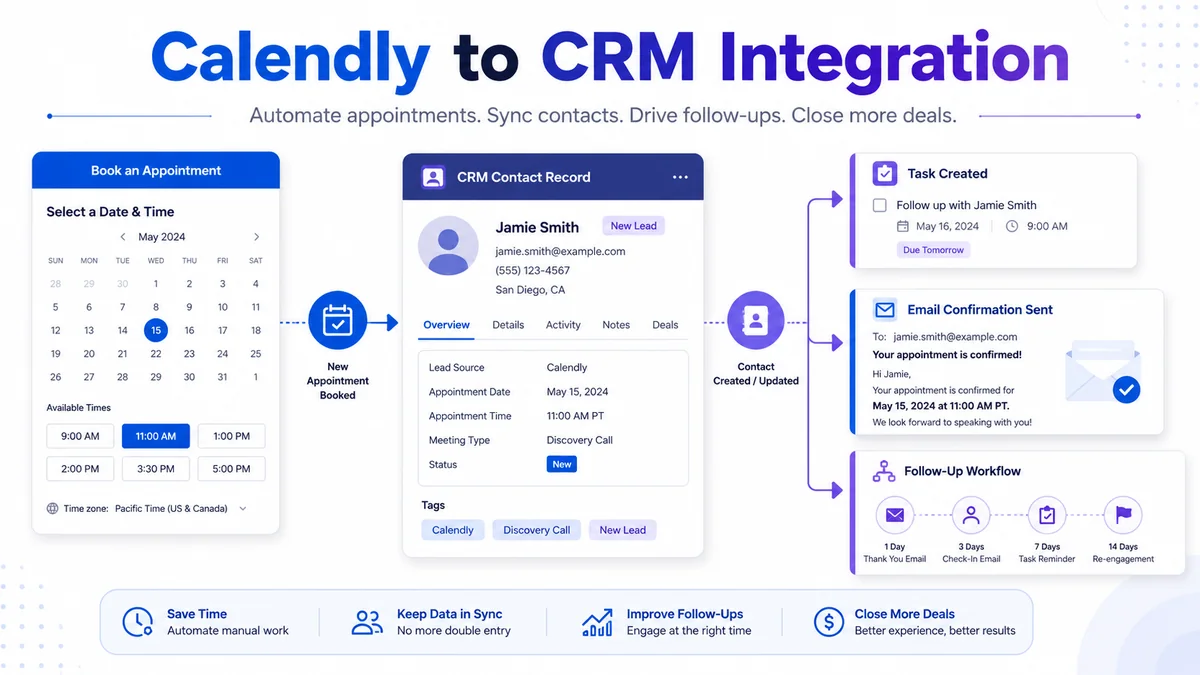The image size is (1200, 675).
Task: Choose the 2:00 PM time slot
Action: pos(80,468)
